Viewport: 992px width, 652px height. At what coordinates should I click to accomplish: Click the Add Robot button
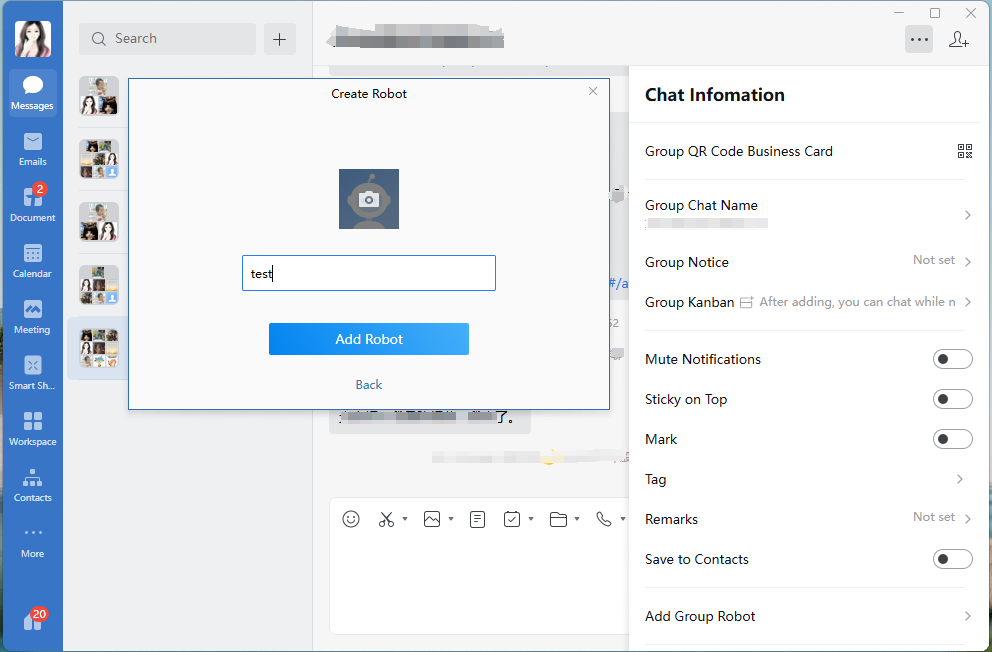(x=369, y=339)
